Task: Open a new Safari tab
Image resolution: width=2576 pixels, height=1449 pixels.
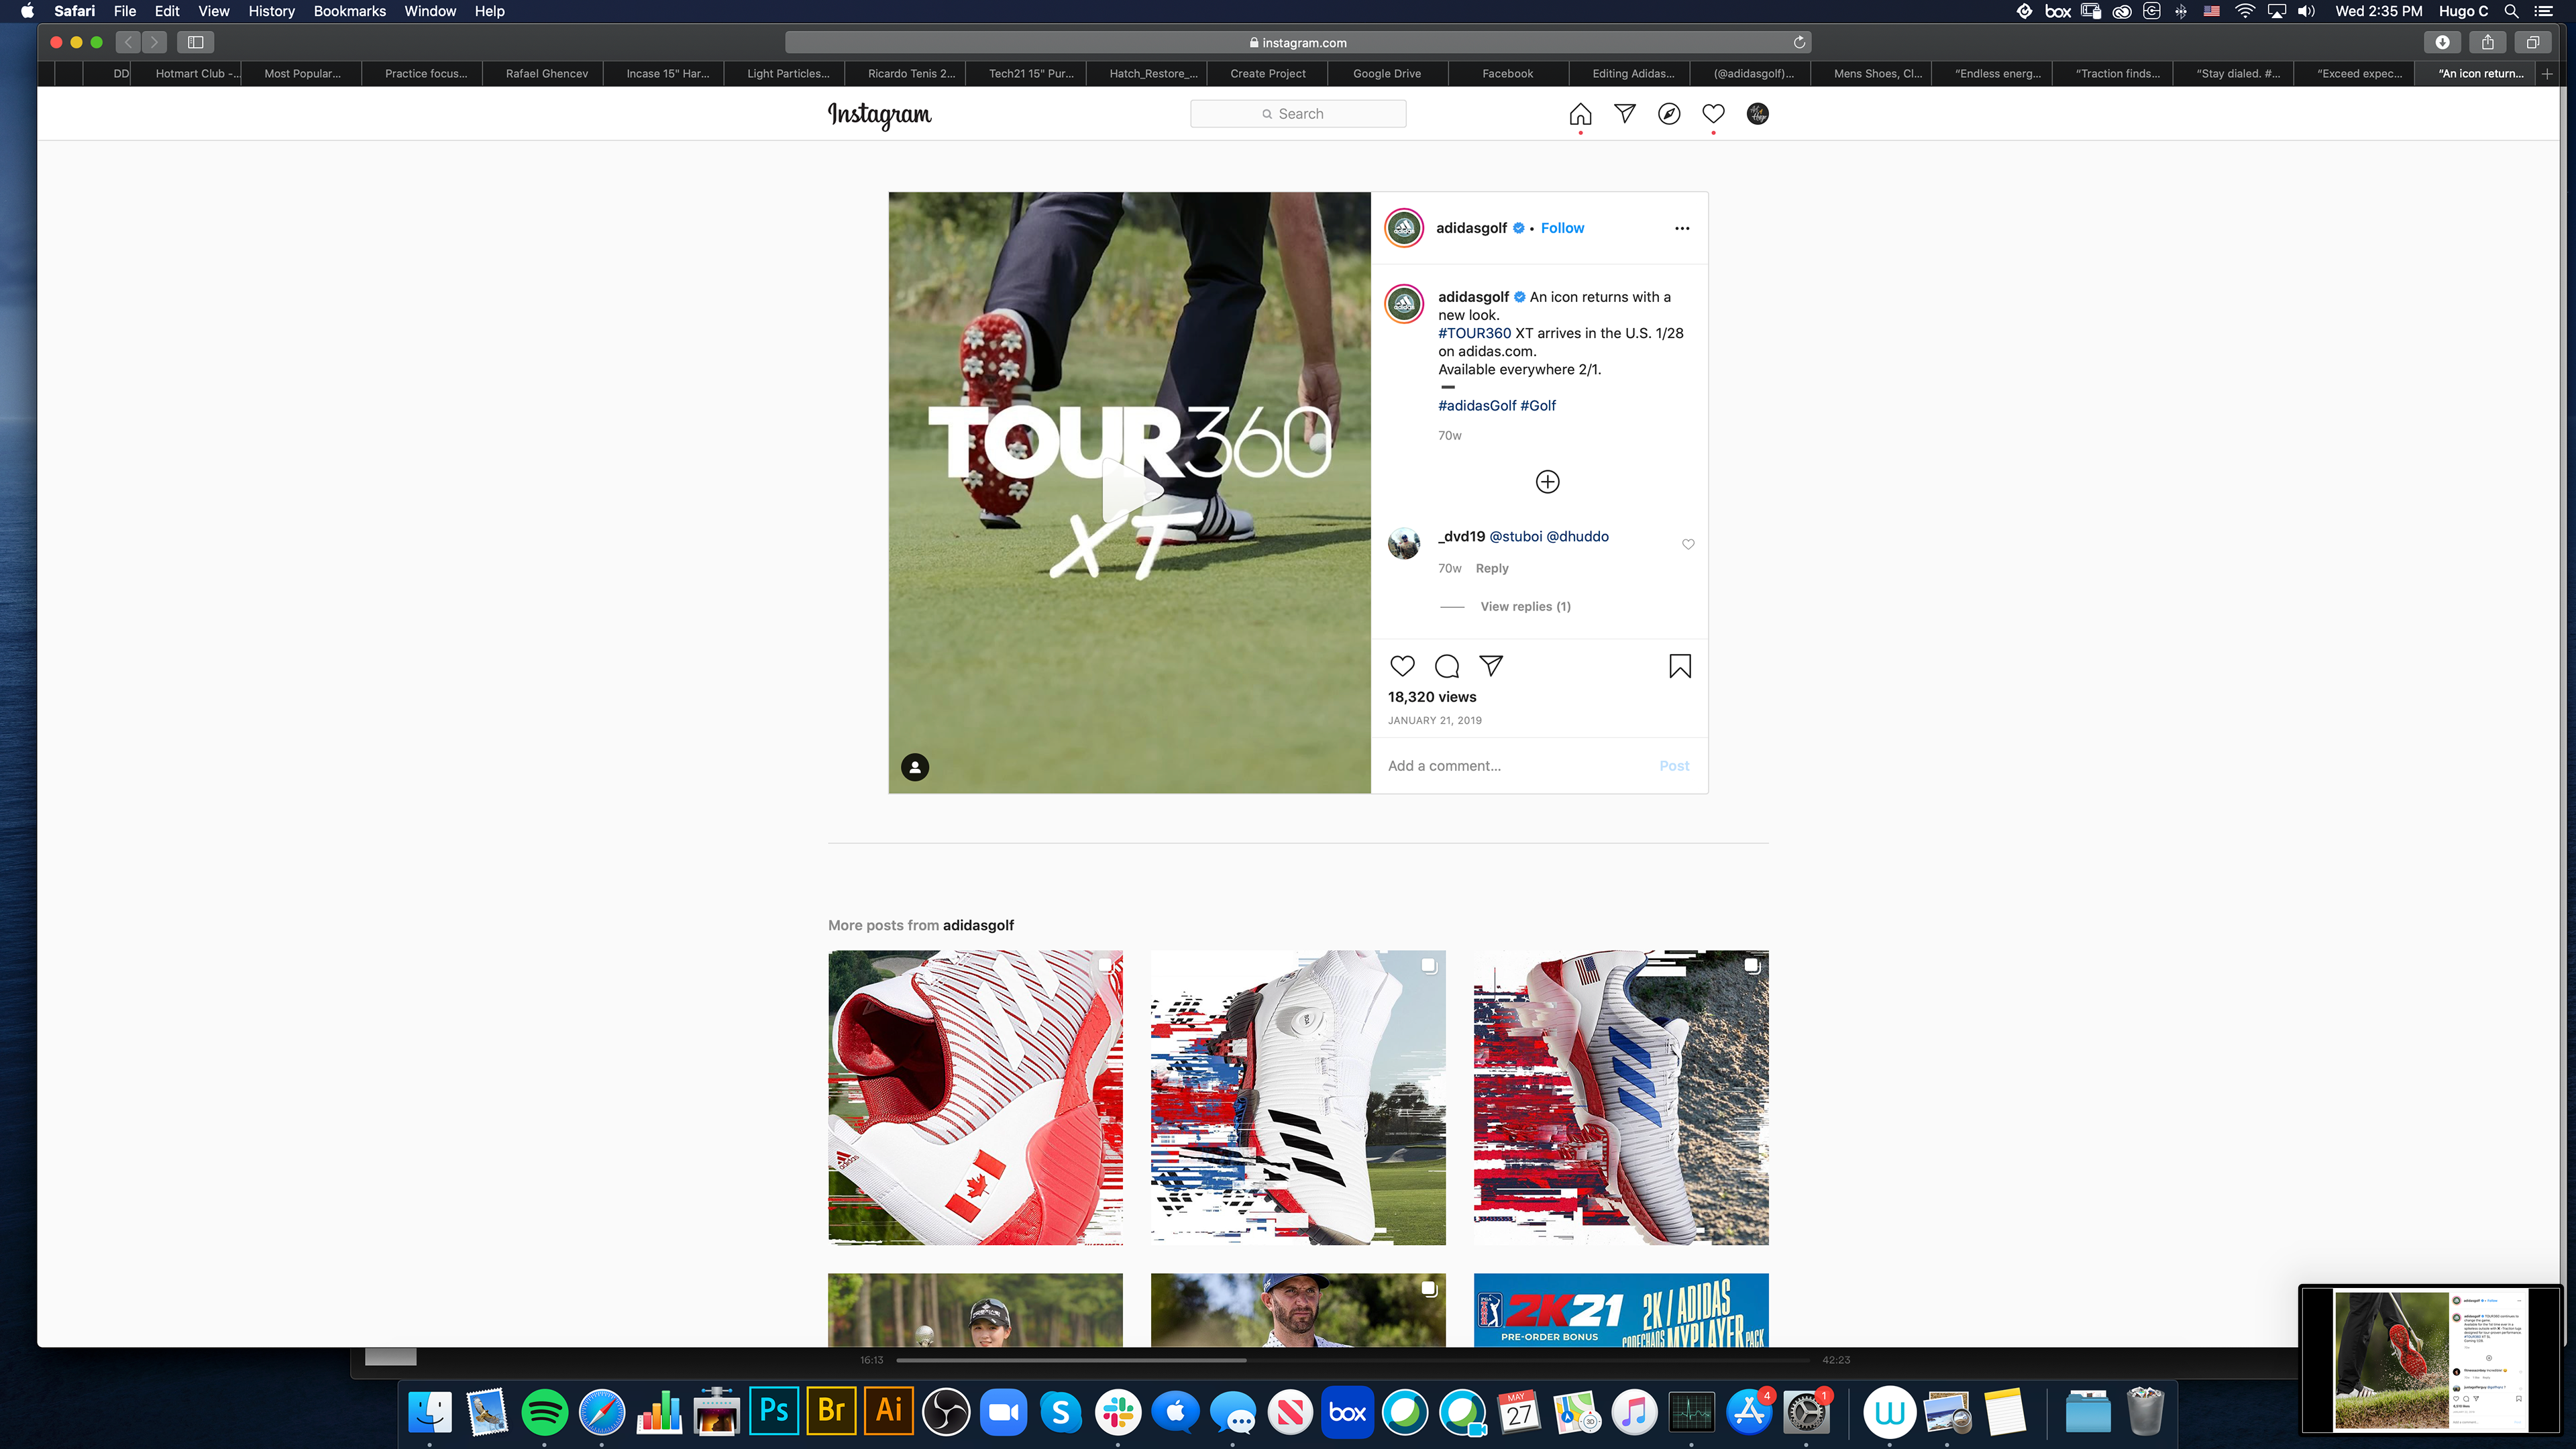Action: coord(2547,73)
